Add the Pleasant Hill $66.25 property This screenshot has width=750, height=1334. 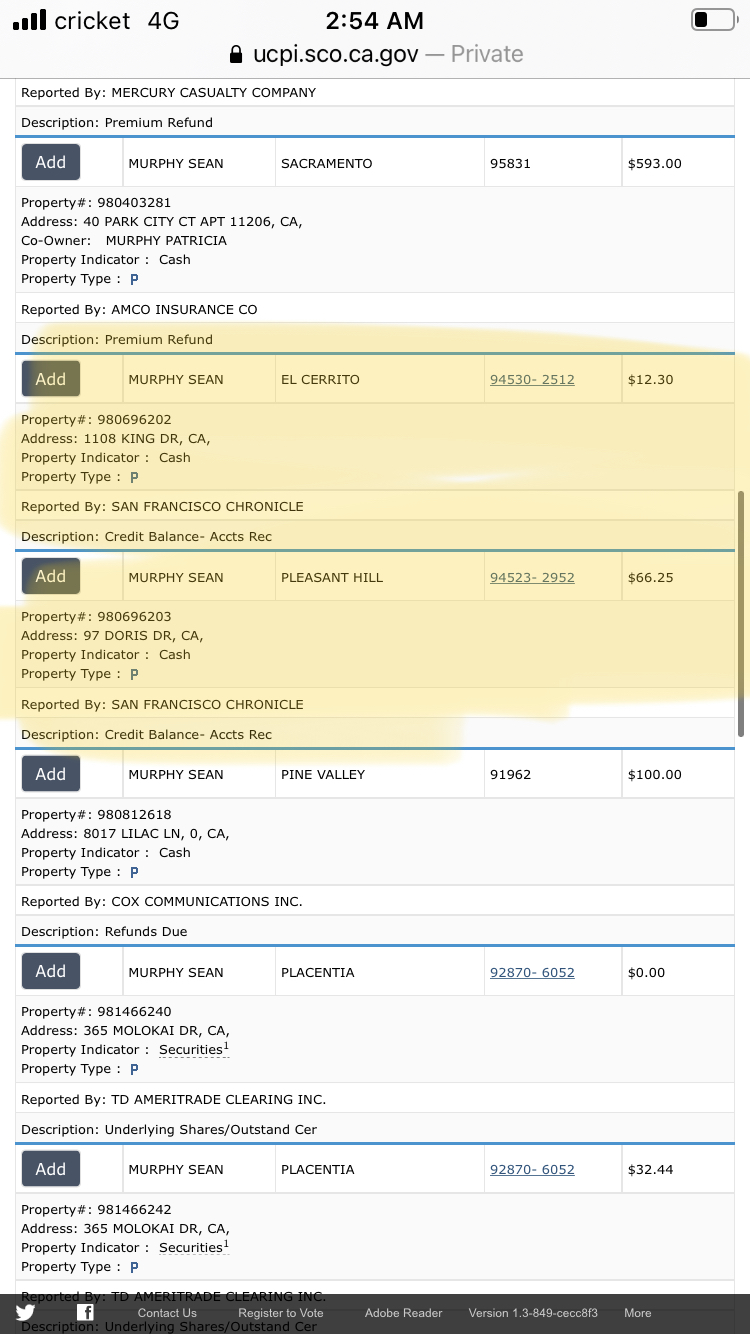[x=51, y=576]
